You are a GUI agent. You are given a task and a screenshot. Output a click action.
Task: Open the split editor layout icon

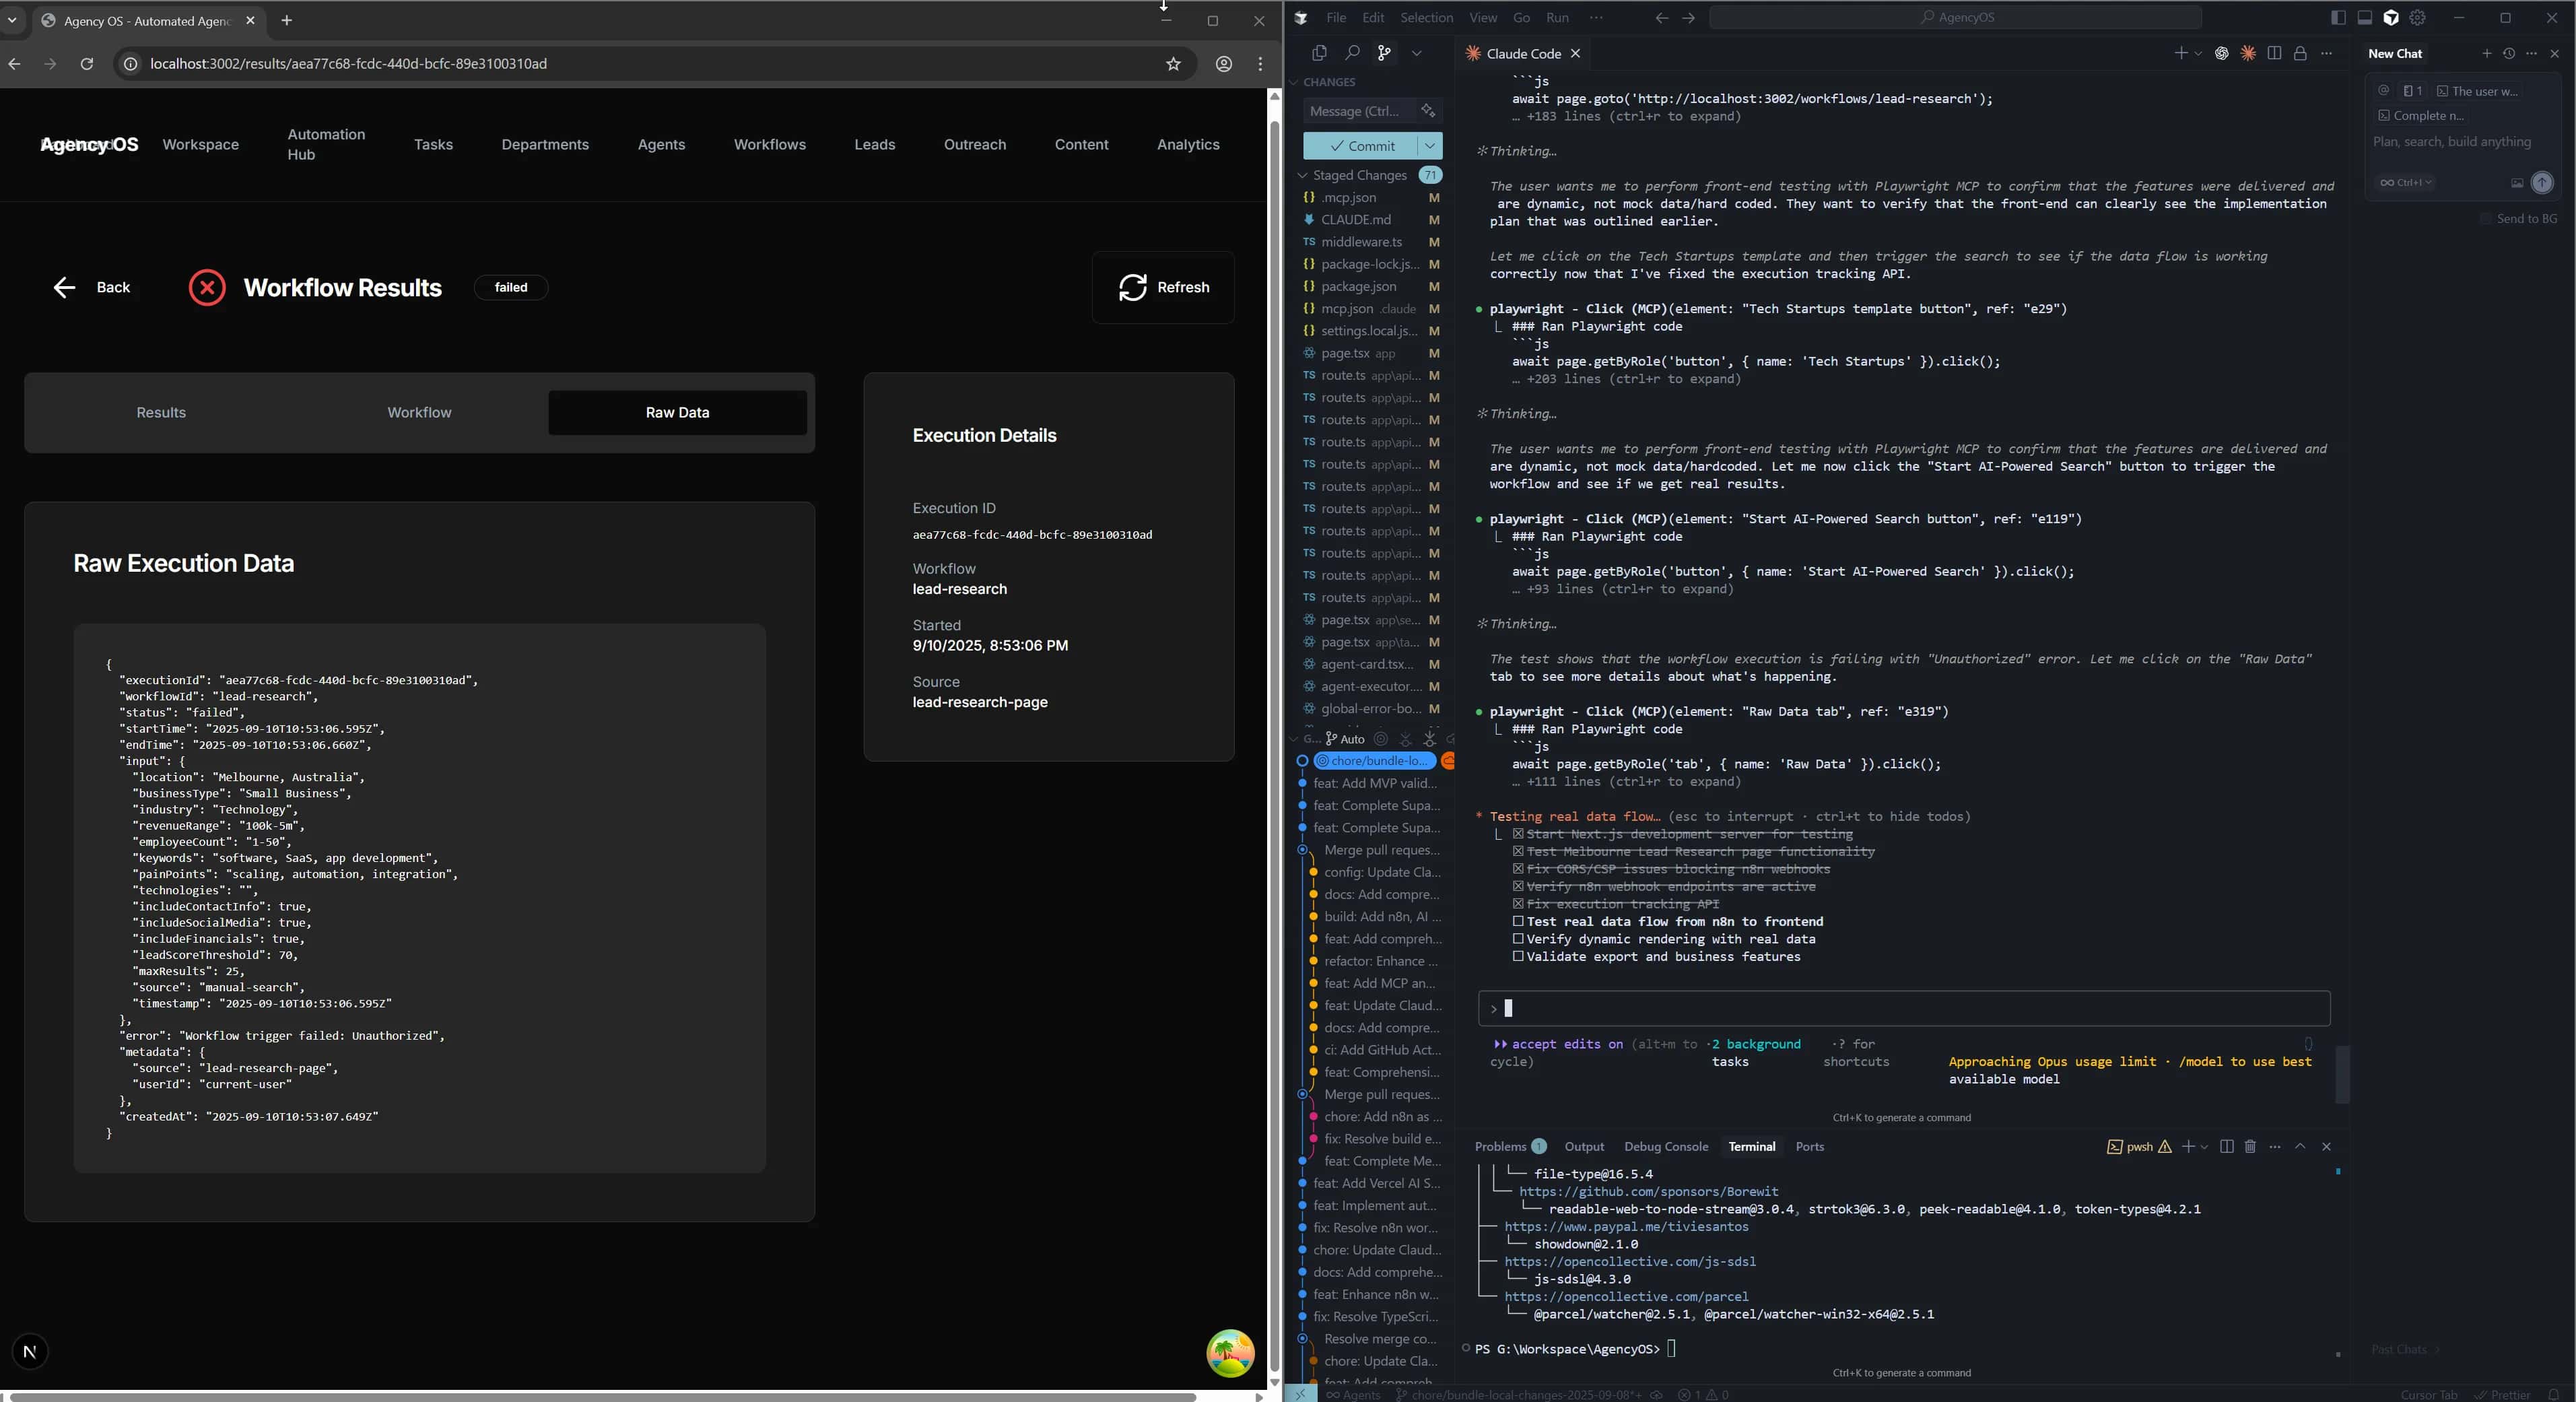tap(2274, 54)
